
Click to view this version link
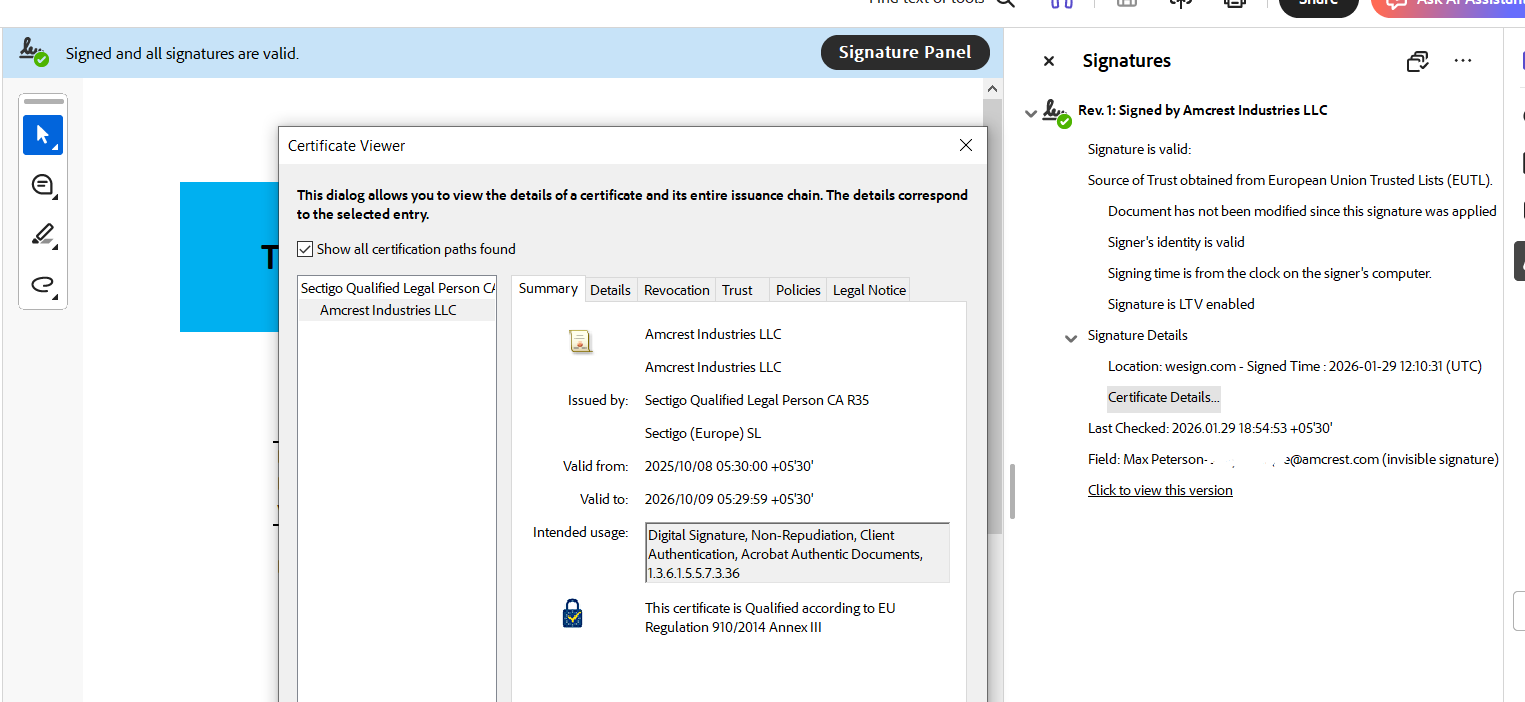(x=1160, y=490)
